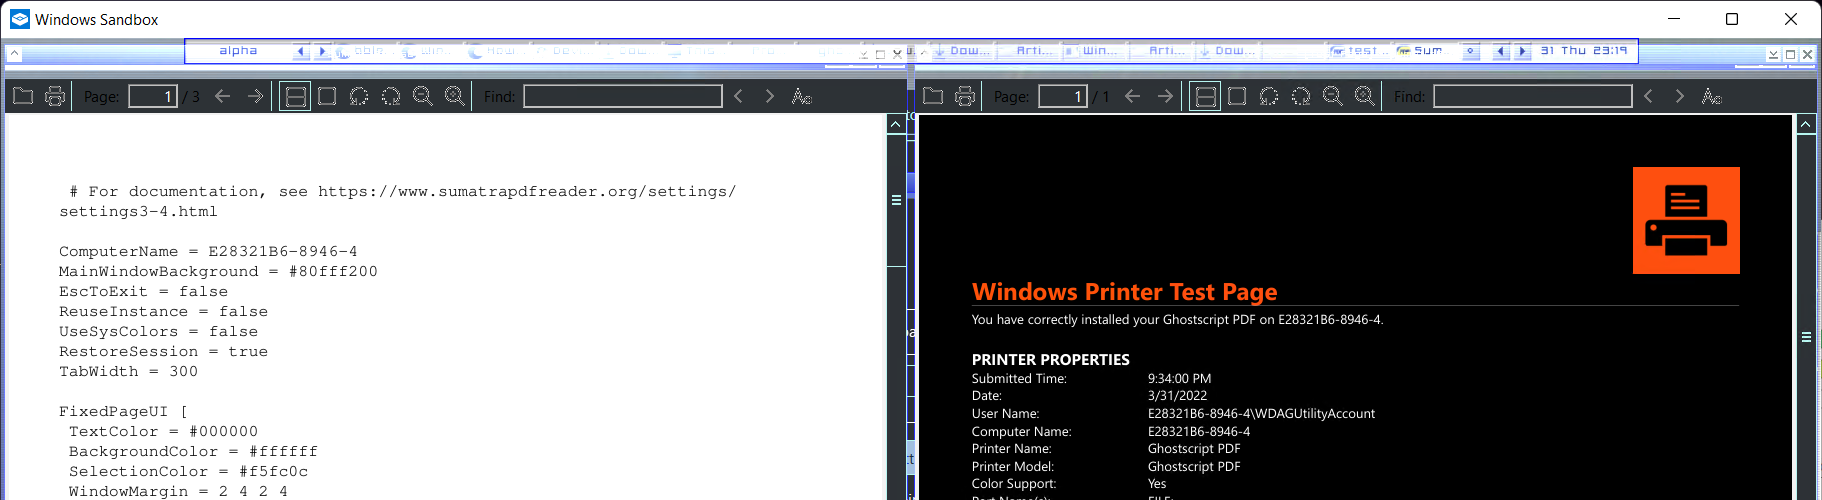
Task: Click the right arrow next to the clock
Action: [x=1522, y=51]
